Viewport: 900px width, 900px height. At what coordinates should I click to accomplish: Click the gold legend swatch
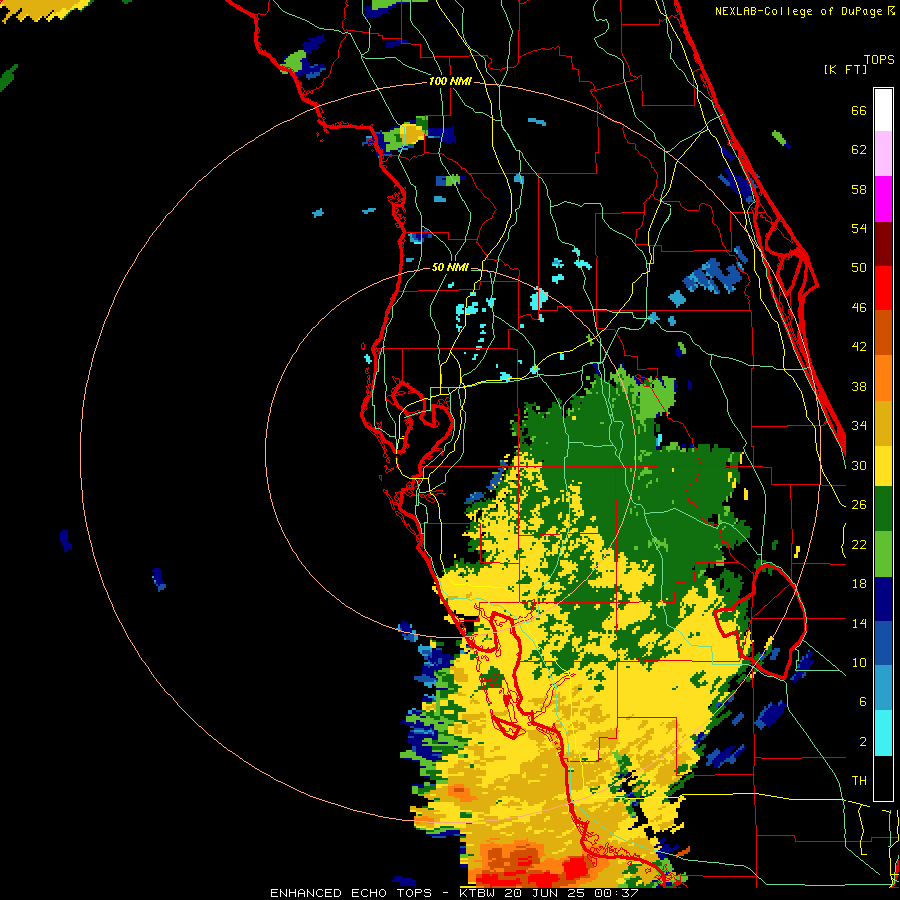[883, 423]
